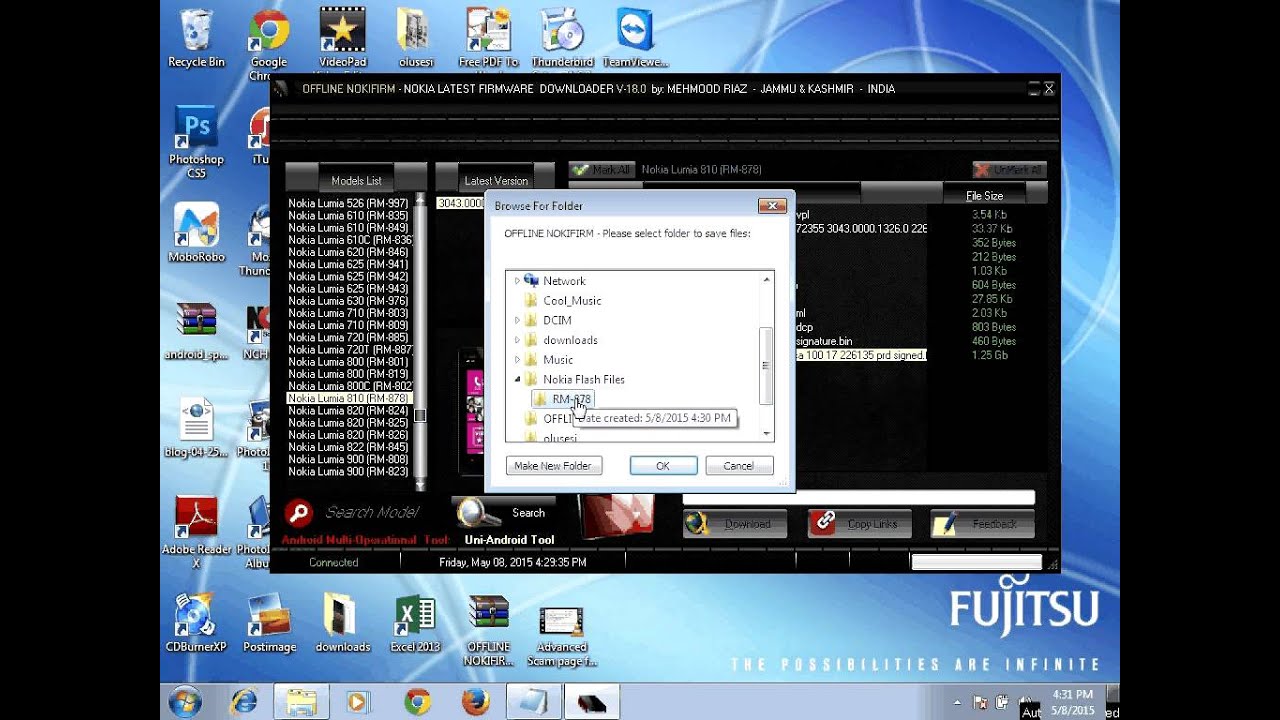Screen dimensions: 1280x720
Task: Open Chrome from the taskbar
Action: pos(417,702)
